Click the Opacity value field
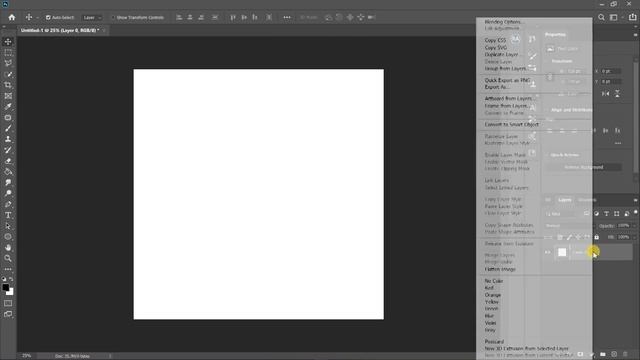 click(624, 225)
